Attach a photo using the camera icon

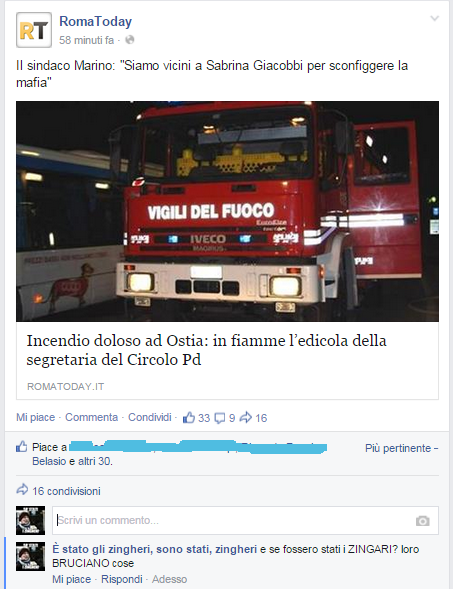point(423,521)
